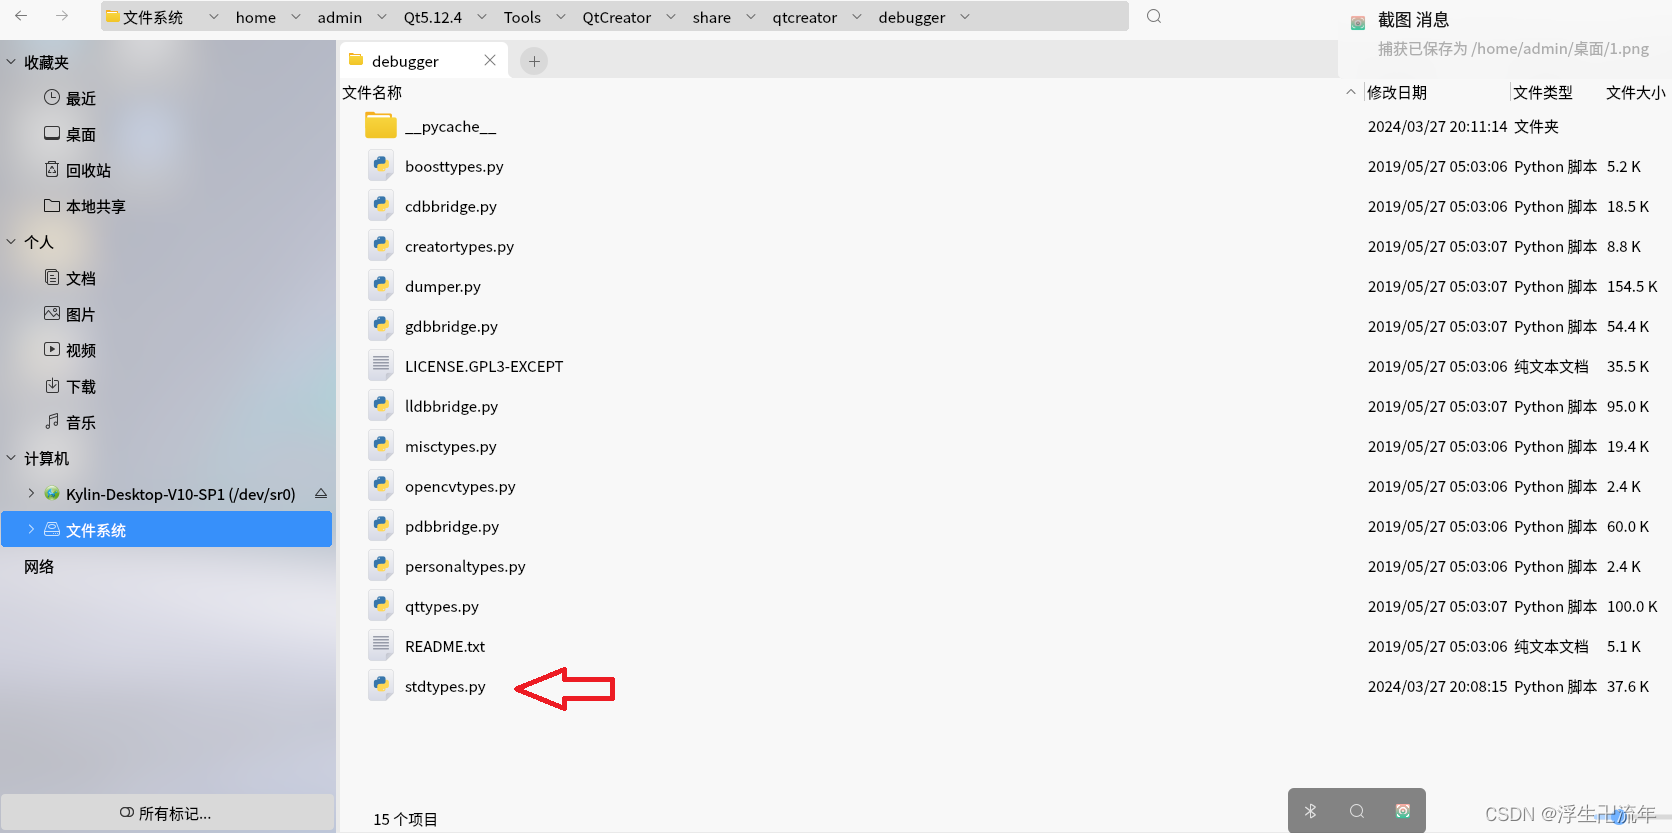Open dropdown after share in the path bar

point(751,17)
